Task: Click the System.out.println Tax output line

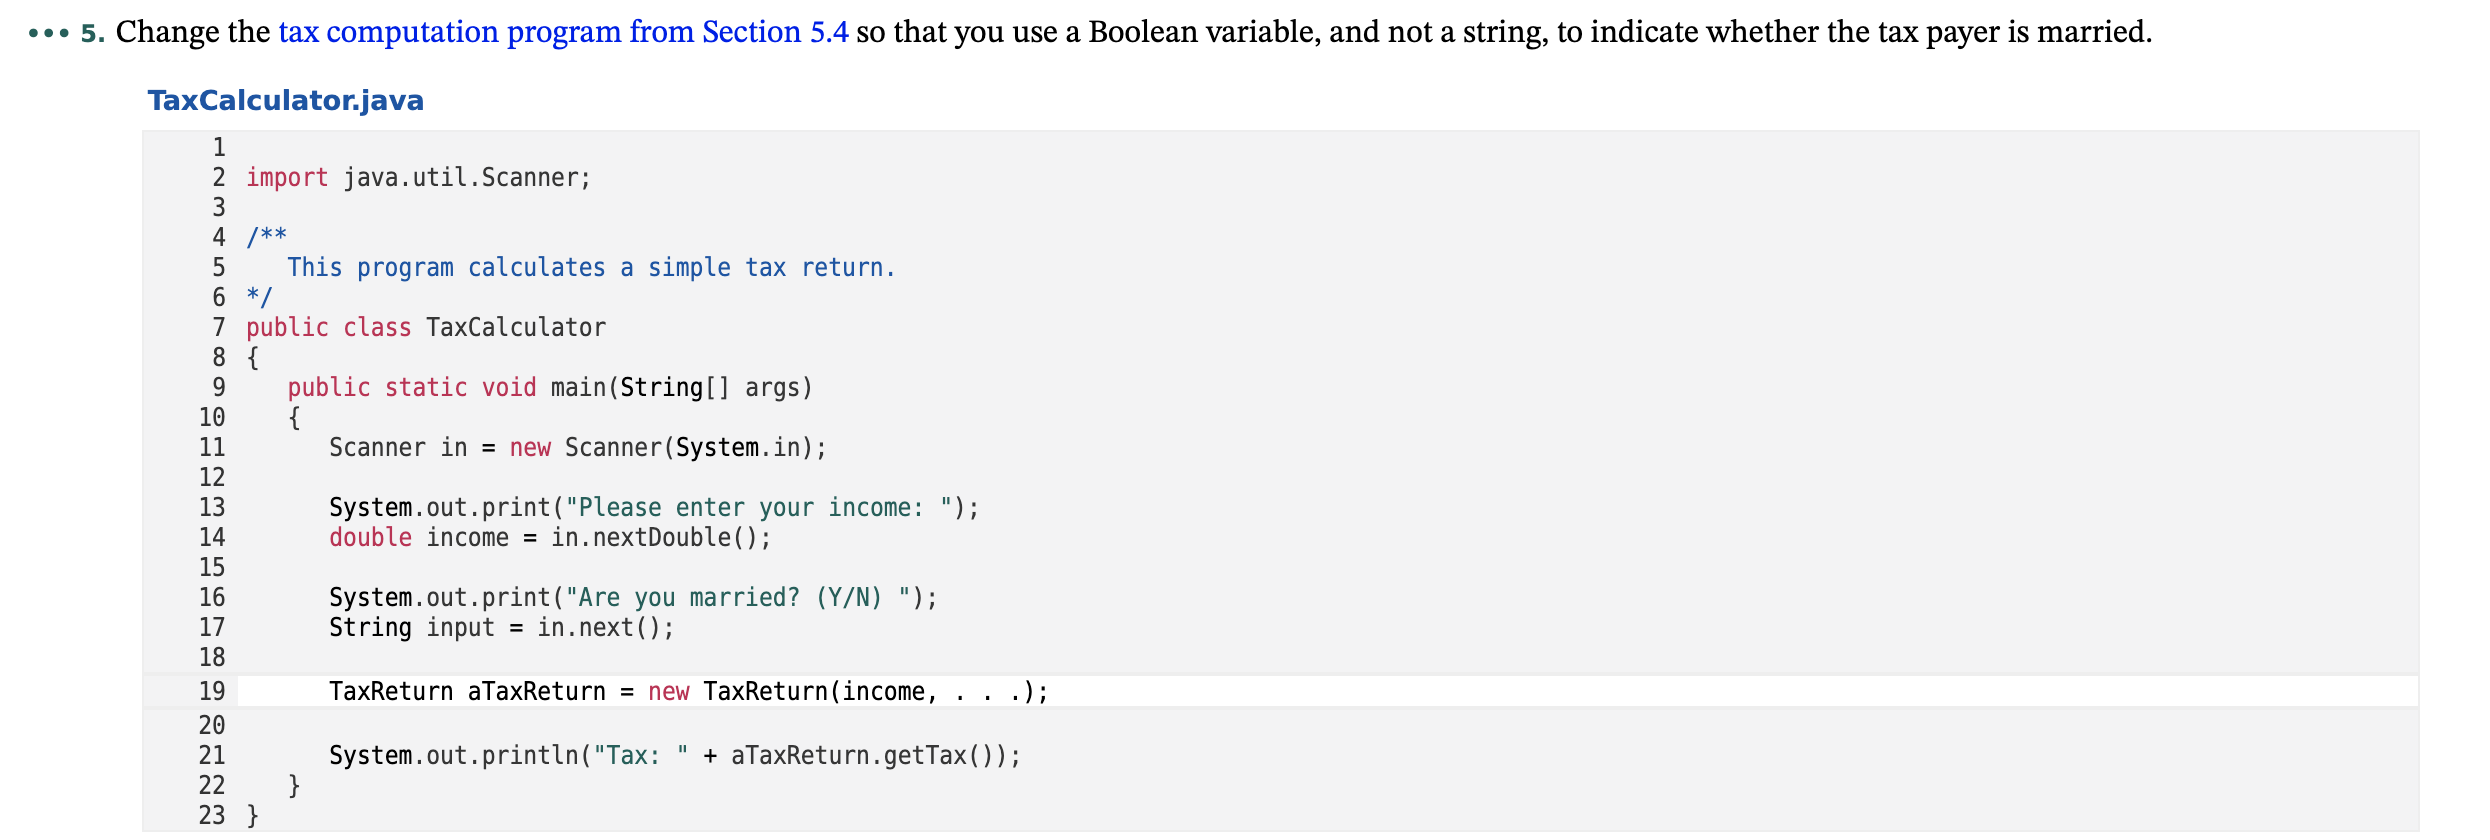Action: [675, 756]
